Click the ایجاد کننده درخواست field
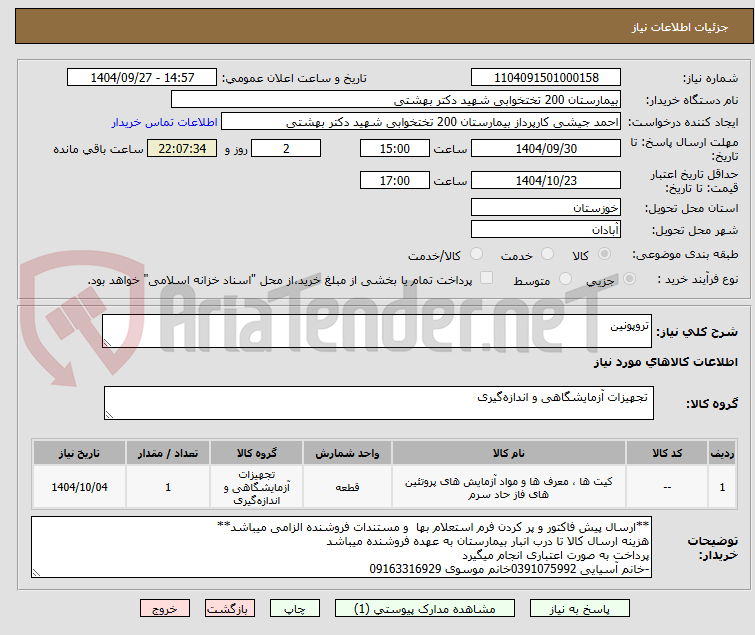Viewport: 755px width, 635px height. coord(421,122)
